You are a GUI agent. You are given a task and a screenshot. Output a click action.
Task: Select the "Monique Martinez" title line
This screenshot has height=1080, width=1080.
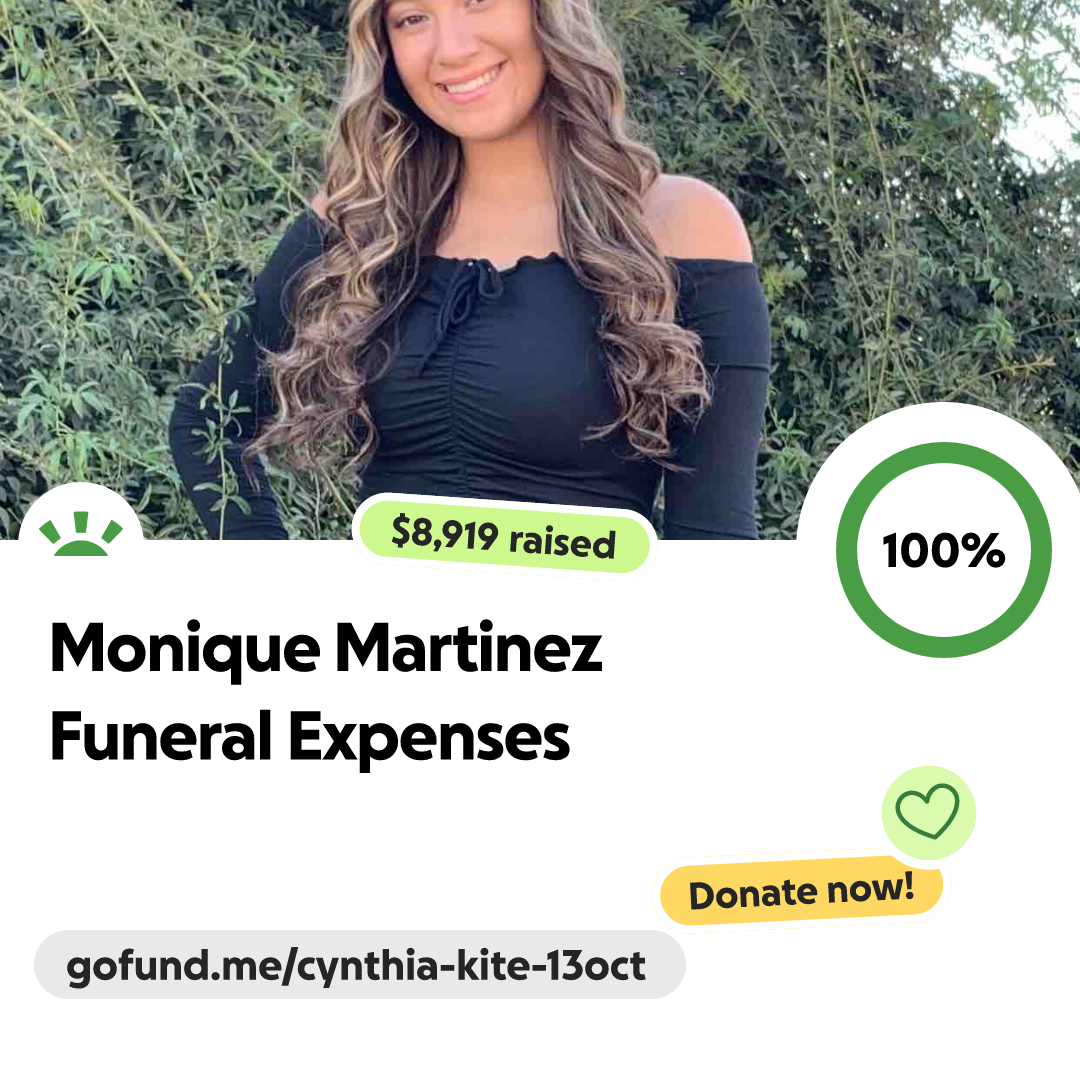(x=326, y=648)
